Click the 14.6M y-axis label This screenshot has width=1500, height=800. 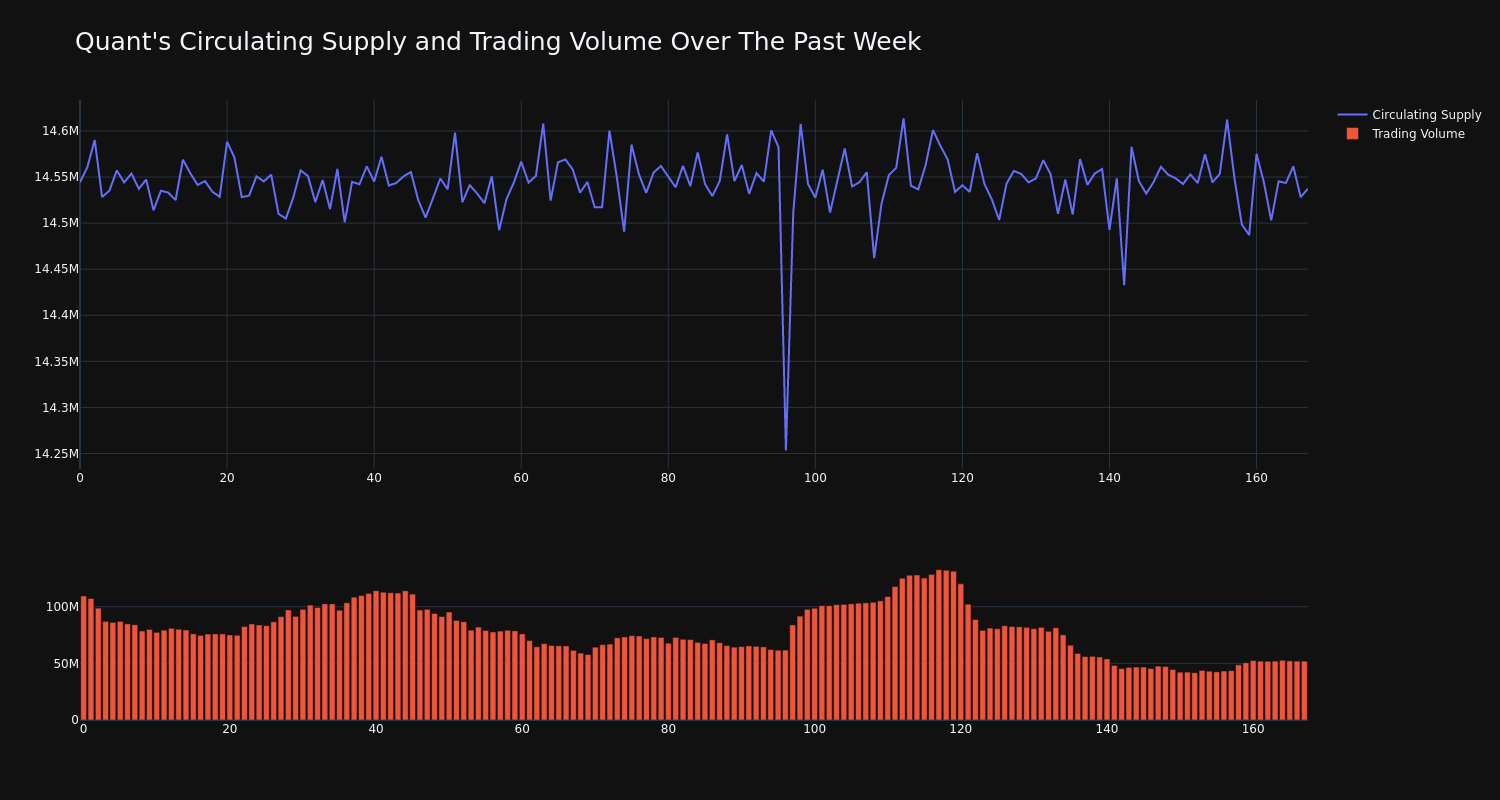pyautogui.click(x=60, y=131)
